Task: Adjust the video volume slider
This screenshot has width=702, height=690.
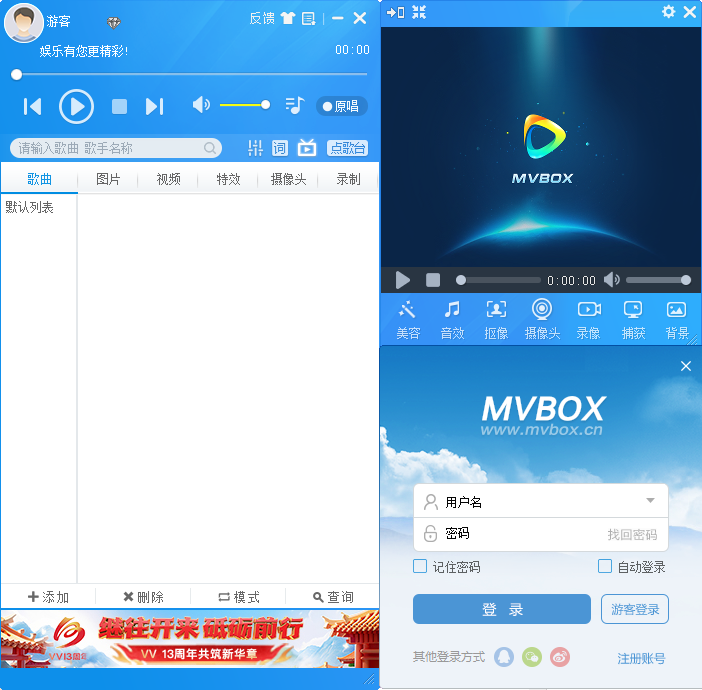Action: [658, 280]
